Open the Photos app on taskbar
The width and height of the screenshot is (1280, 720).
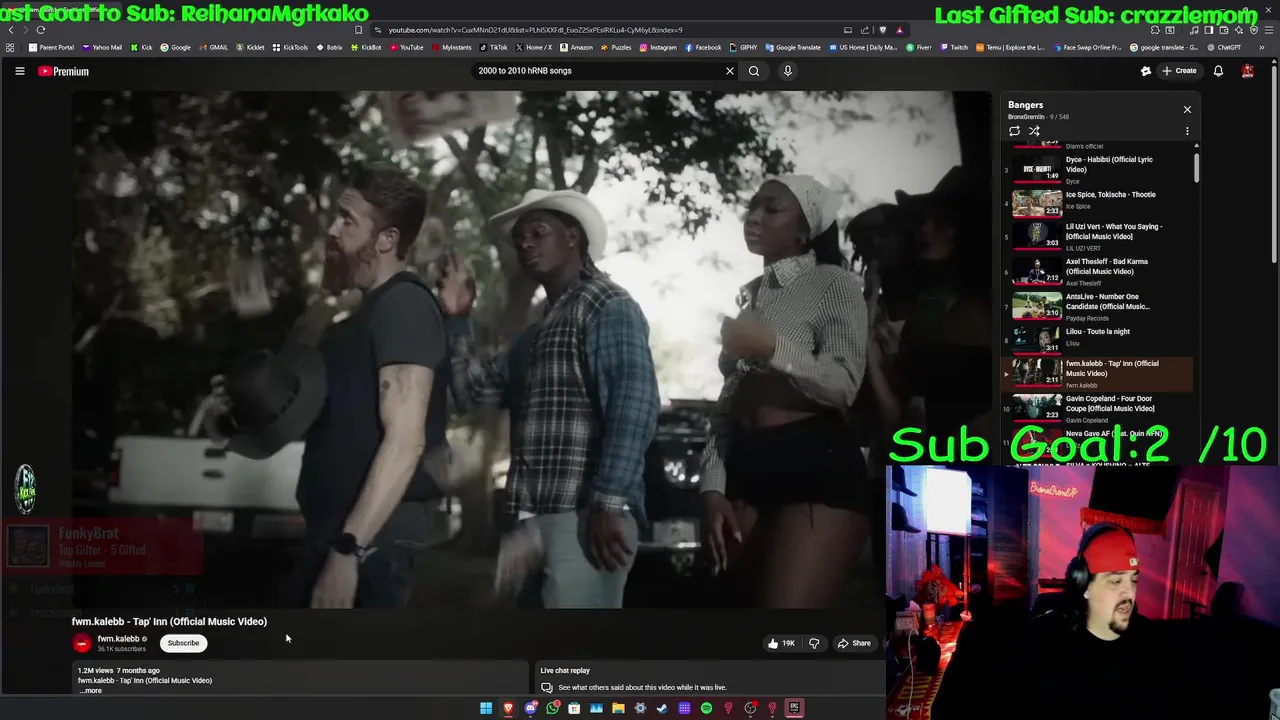pos(596,708)
